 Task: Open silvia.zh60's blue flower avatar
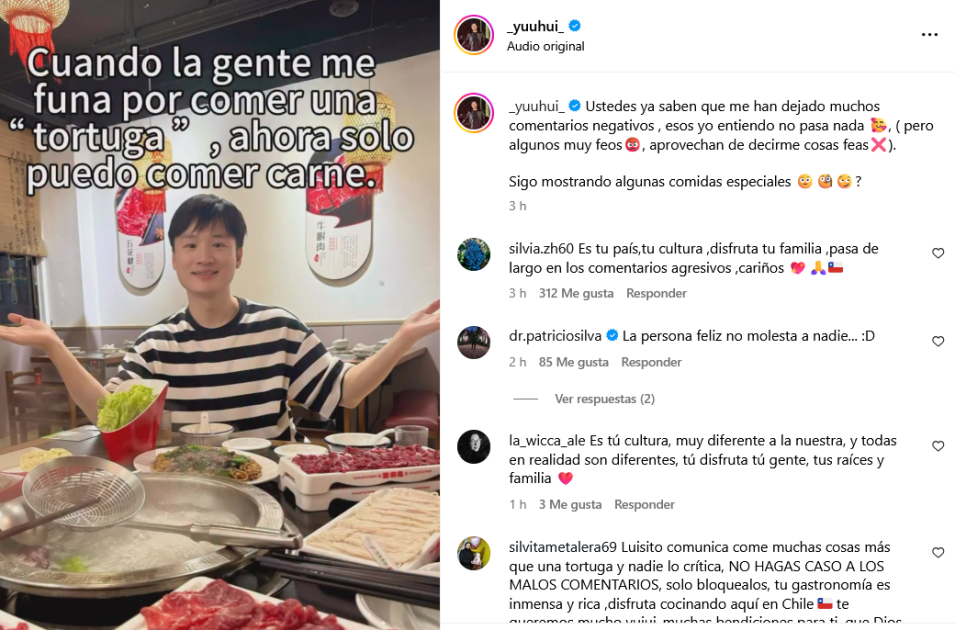coord(474,254)
